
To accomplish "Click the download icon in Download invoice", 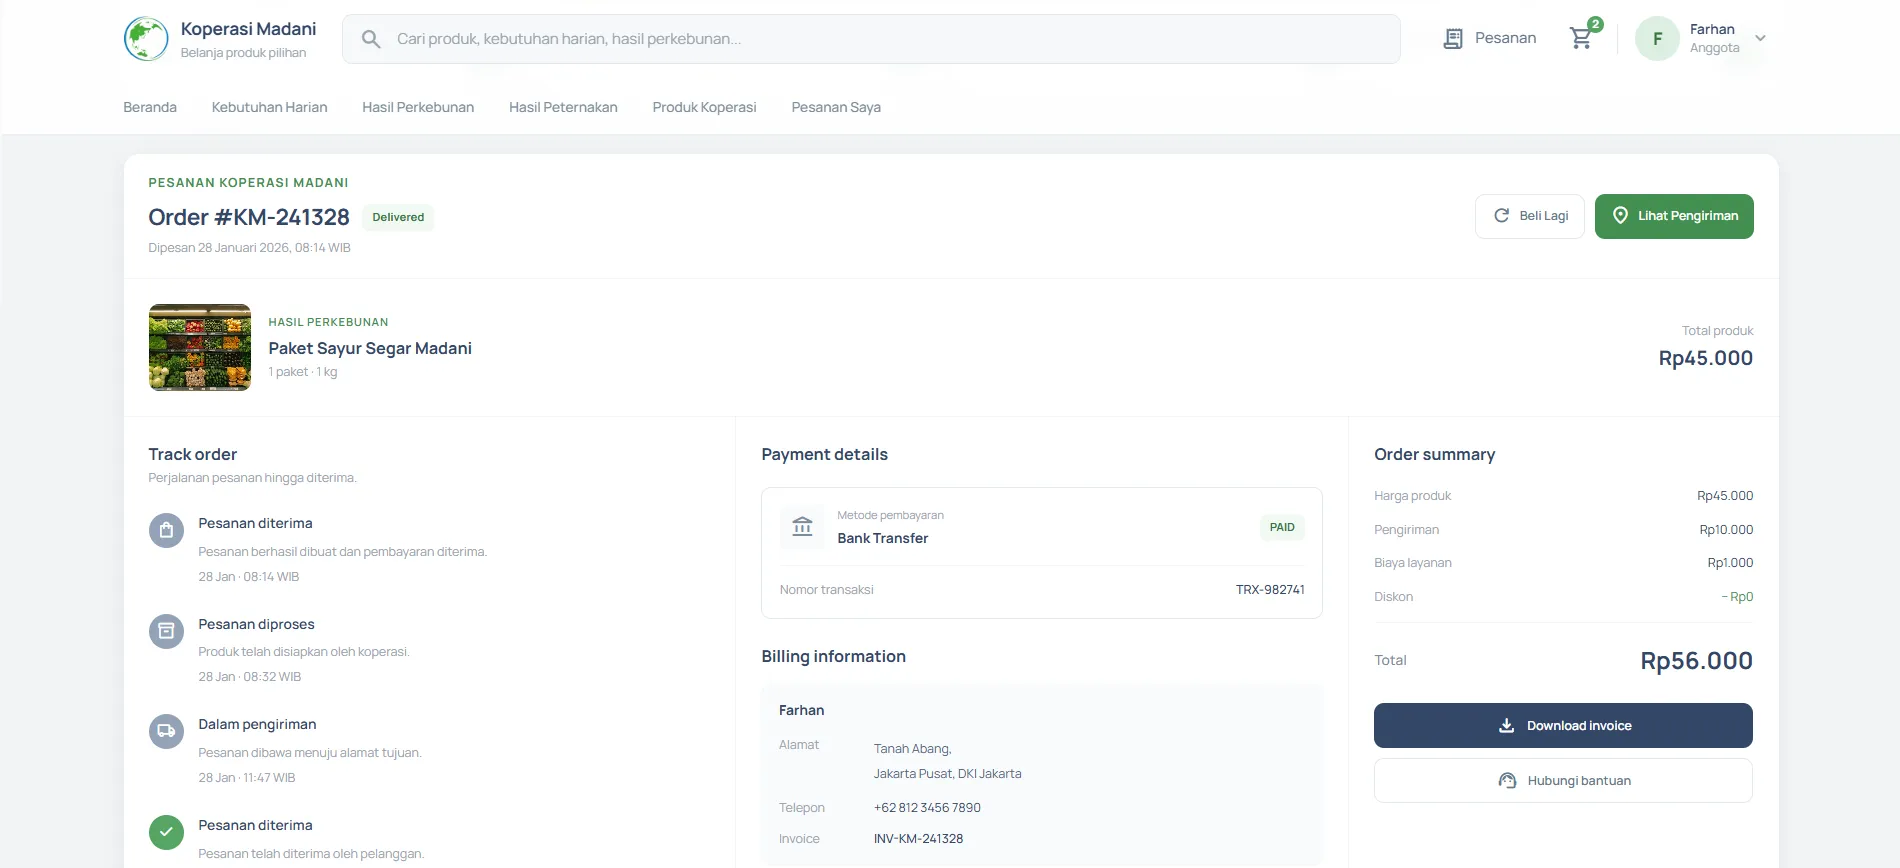I will click(1506, 726).
